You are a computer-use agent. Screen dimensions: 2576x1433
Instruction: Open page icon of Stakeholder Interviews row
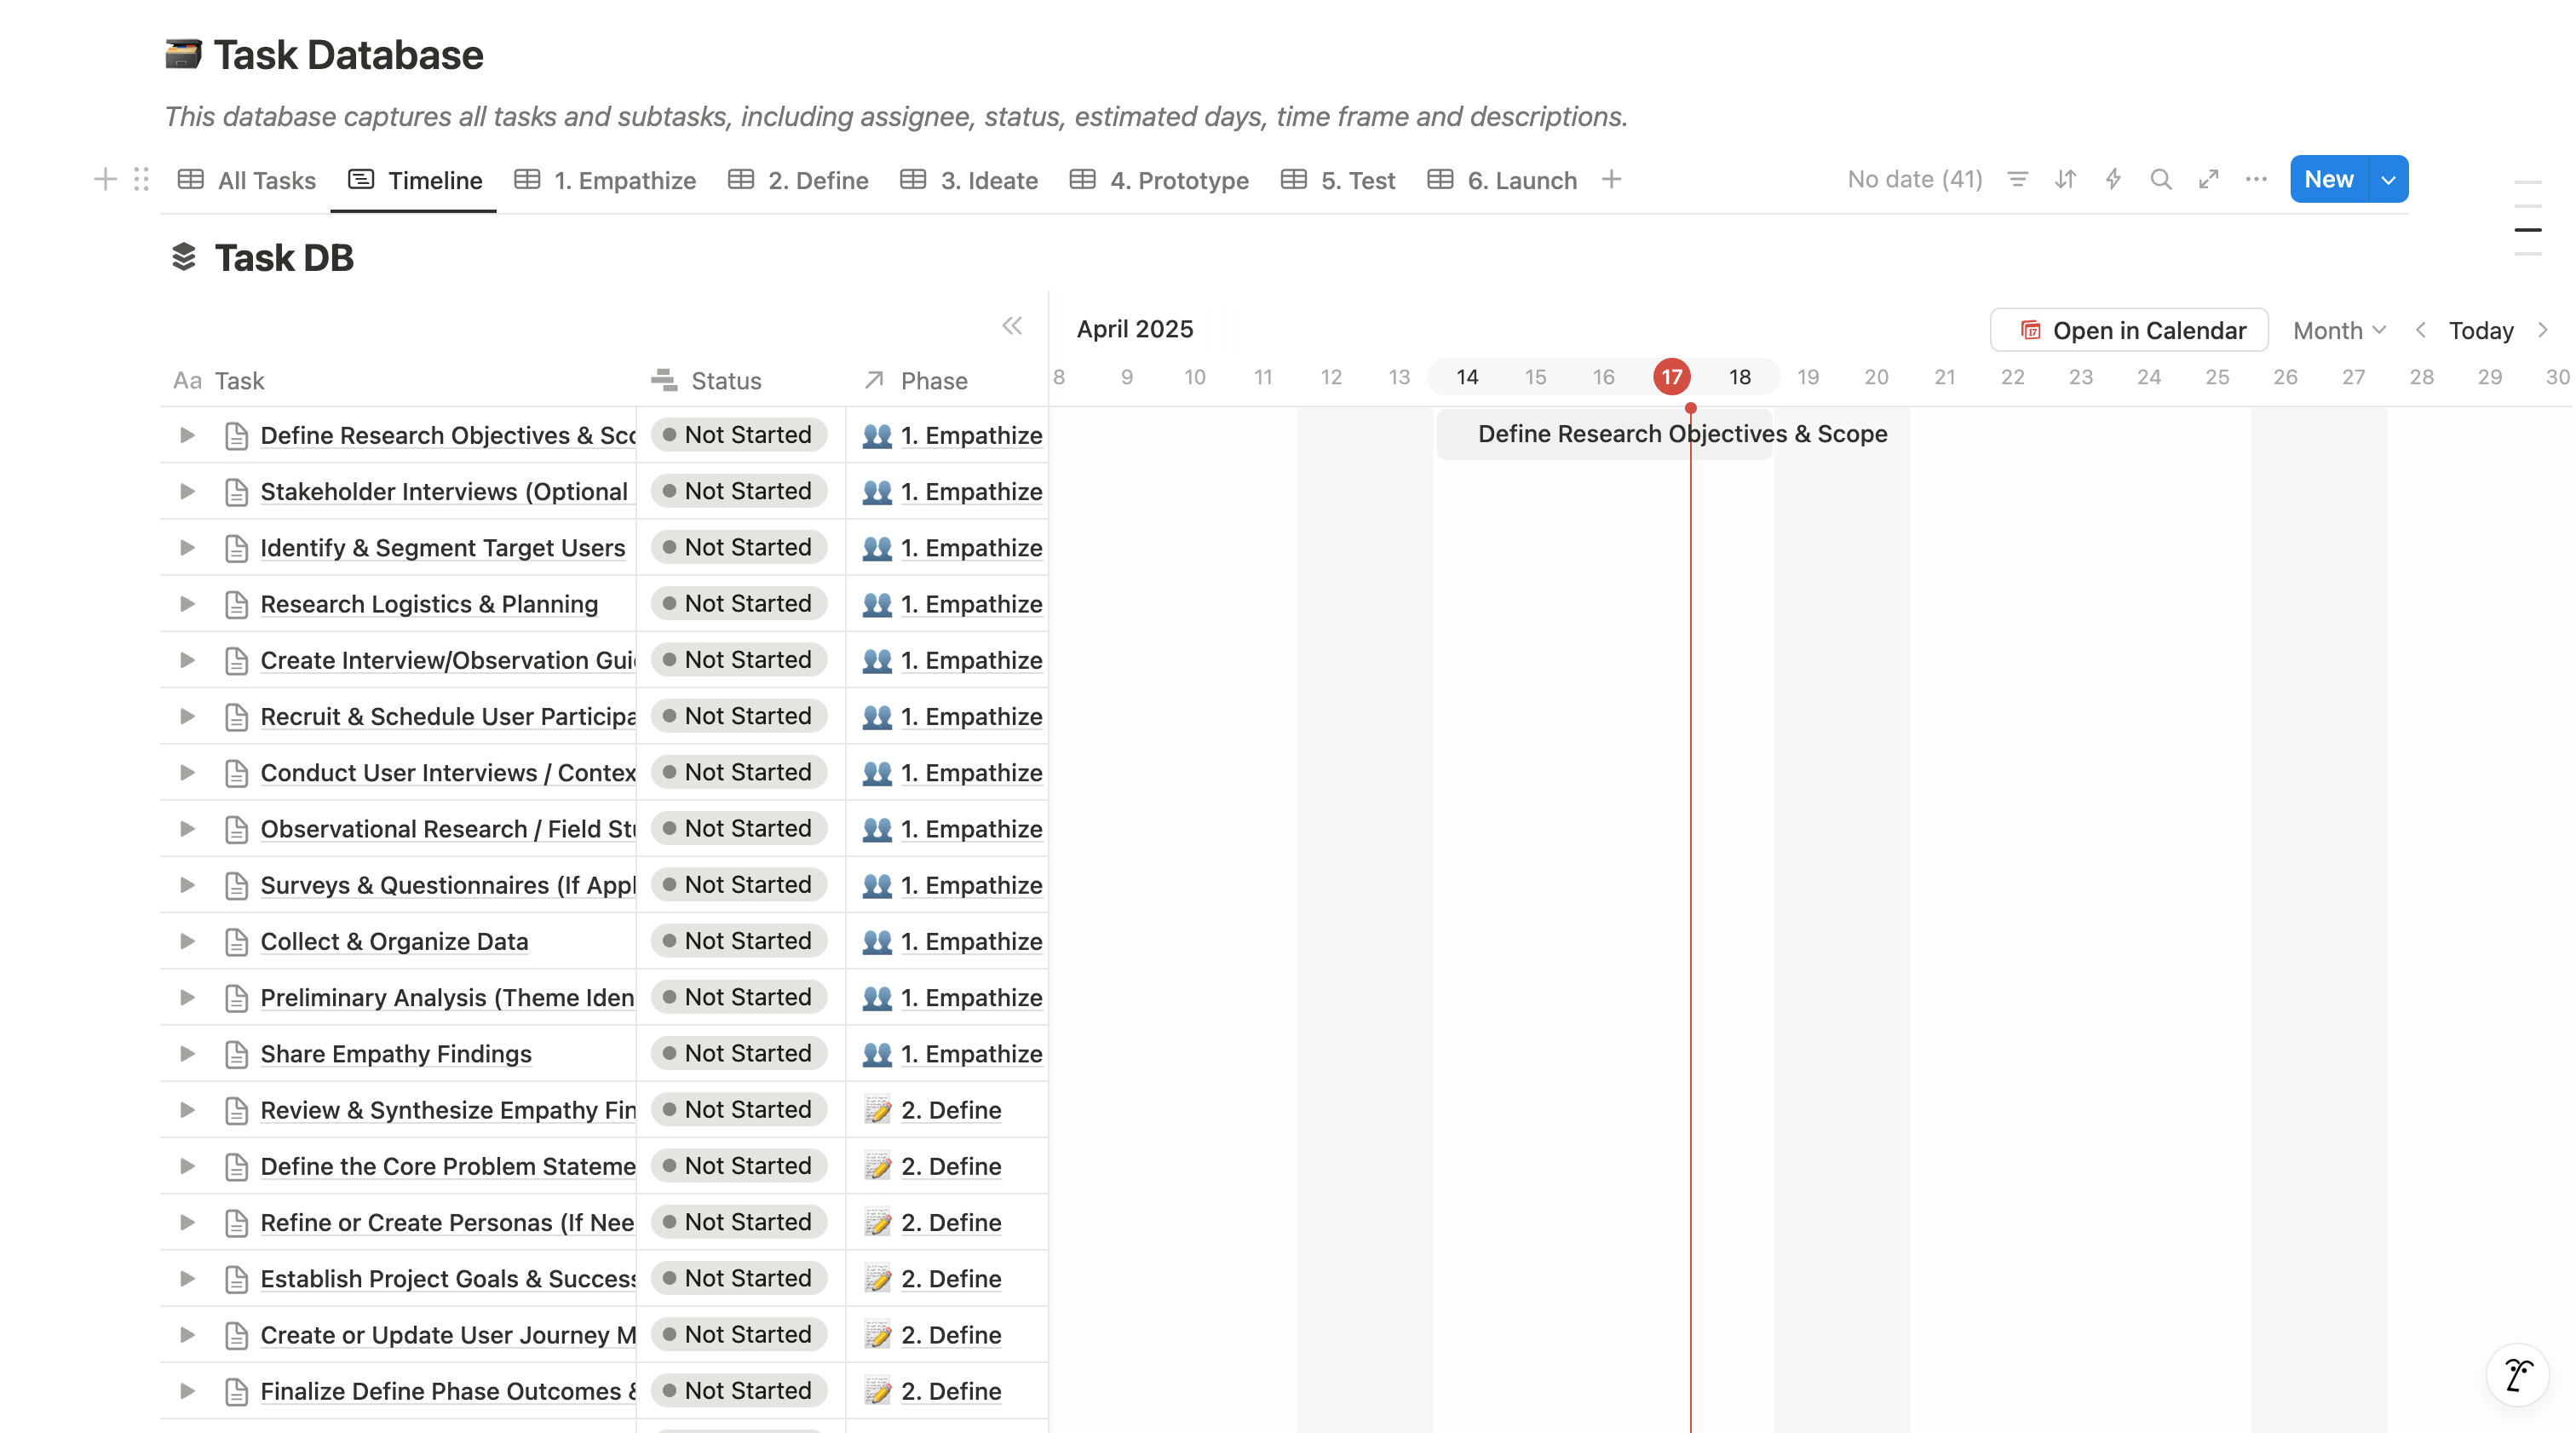pyautogui.click(x=236, y=492)
